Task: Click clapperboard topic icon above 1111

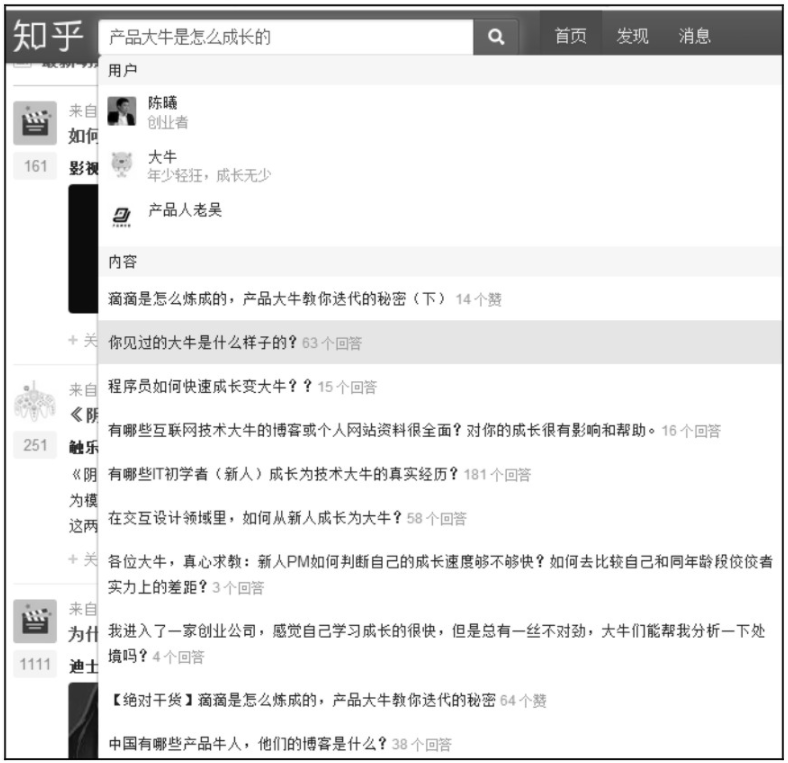Action: point(35,621)
